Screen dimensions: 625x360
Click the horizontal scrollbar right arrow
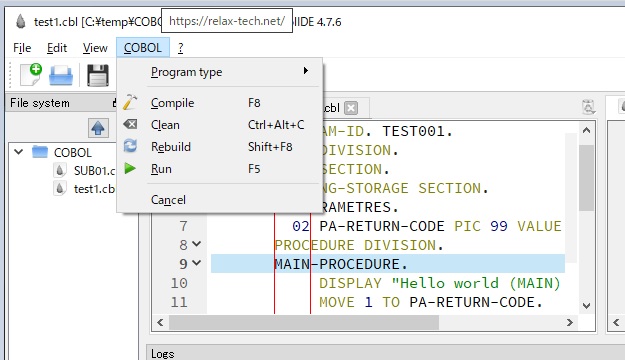[x=570, y=322]
